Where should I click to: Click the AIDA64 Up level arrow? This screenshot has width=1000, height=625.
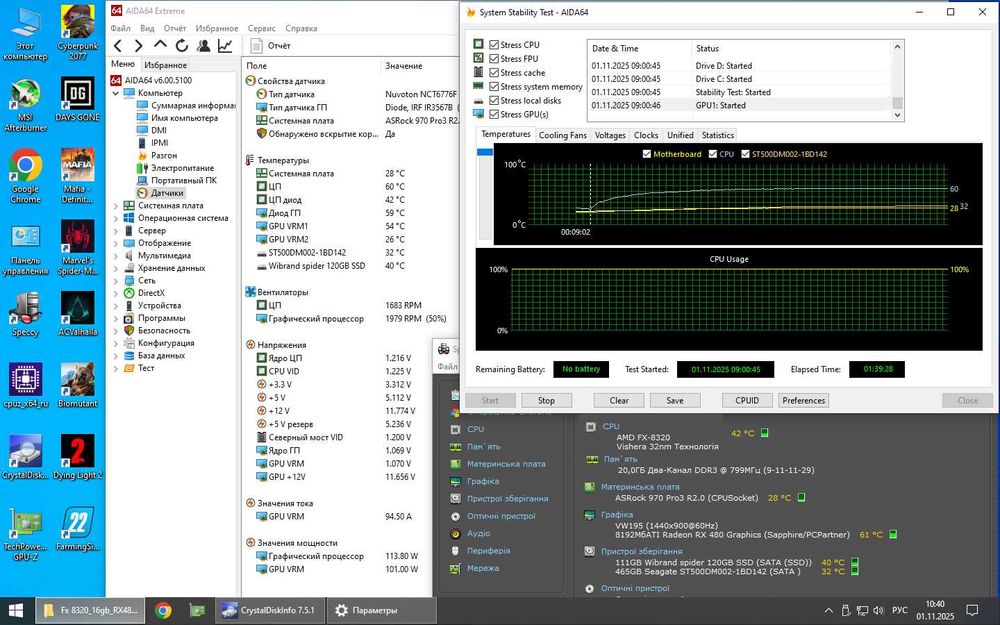point(160,45)
